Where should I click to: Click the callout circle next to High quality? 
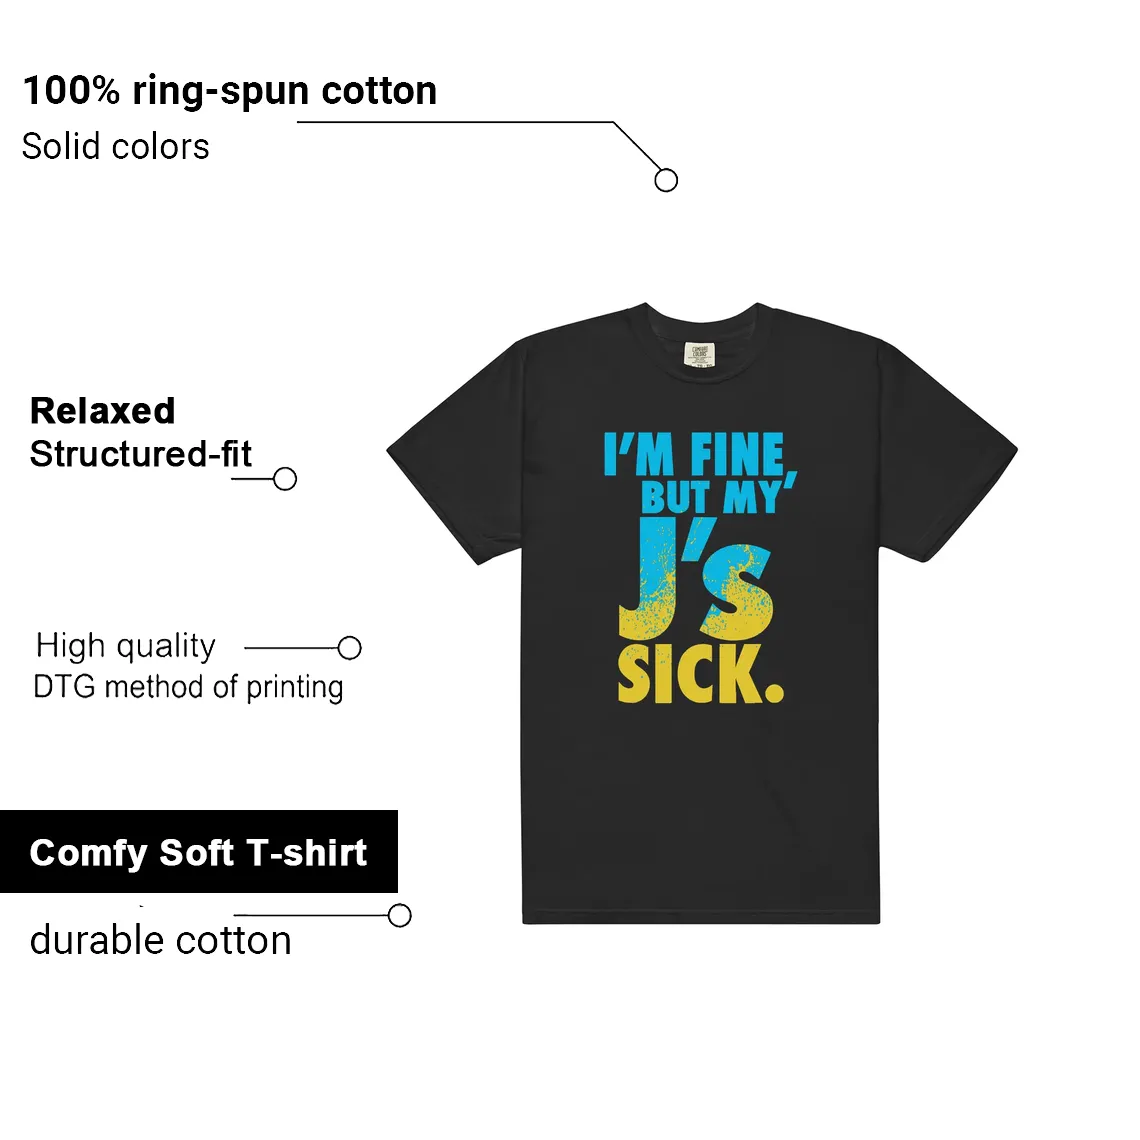point(350,647)
